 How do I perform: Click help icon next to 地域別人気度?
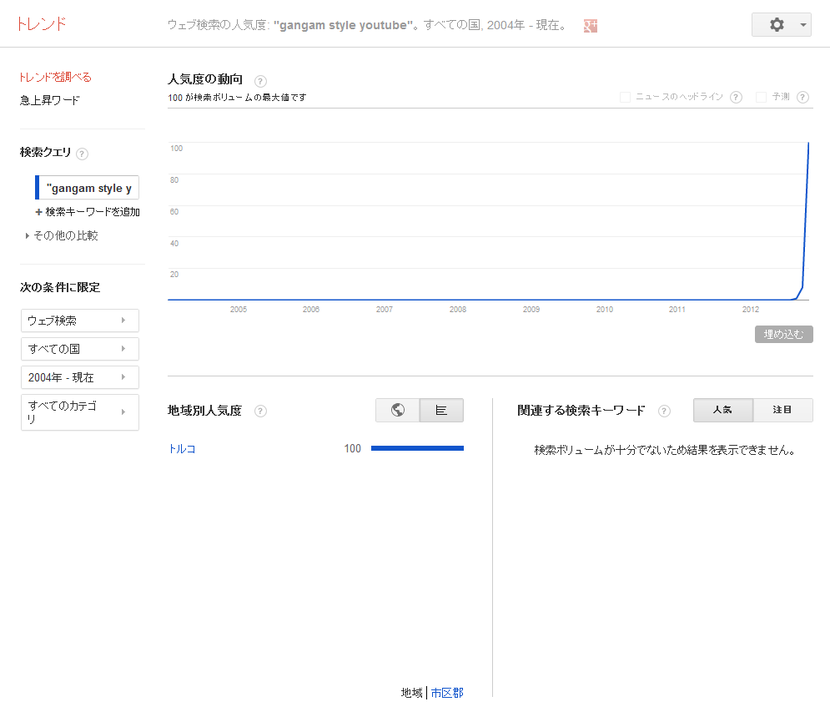(260, 411)
